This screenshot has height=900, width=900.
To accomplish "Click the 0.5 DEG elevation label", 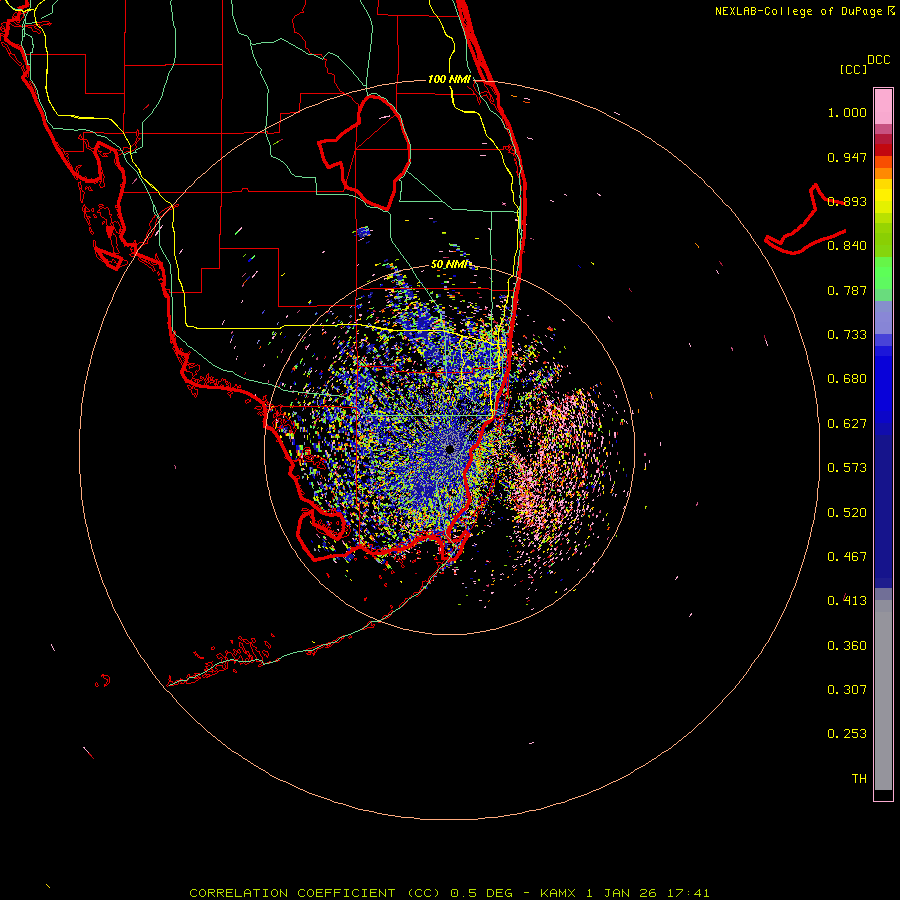I will [x=481, y=893].
